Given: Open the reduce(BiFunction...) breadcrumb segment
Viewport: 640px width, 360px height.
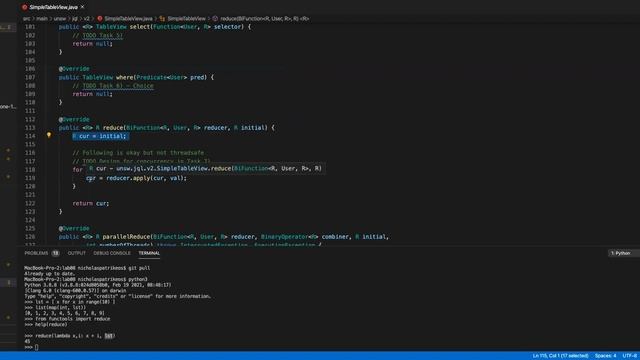Looking at the screenshot, I should tap(264, 18).
